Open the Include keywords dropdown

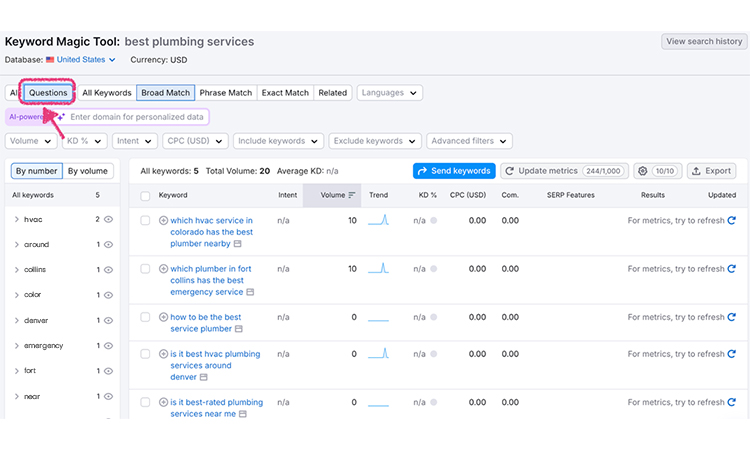point(278,141)
